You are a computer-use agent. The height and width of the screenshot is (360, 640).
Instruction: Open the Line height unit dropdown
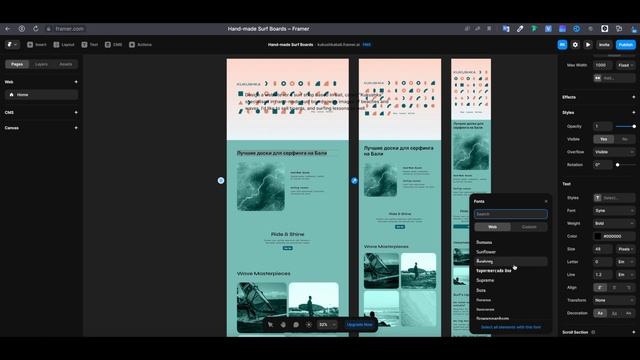625,275
